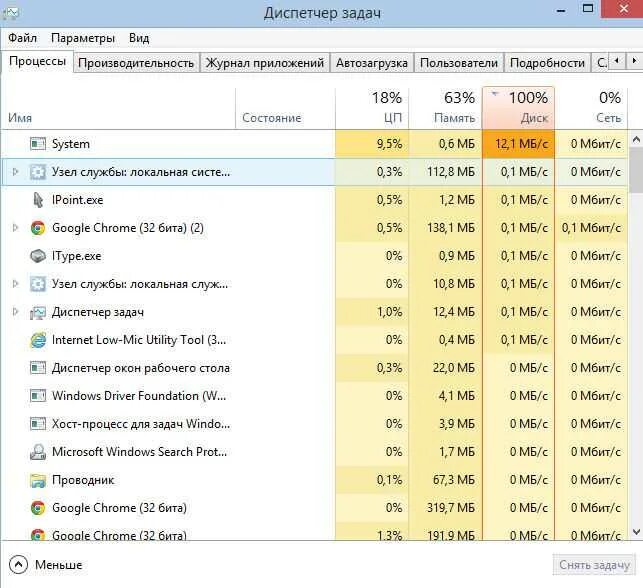
Task: Expand the Диспетчер задач process group
Action: click(16, 312)
